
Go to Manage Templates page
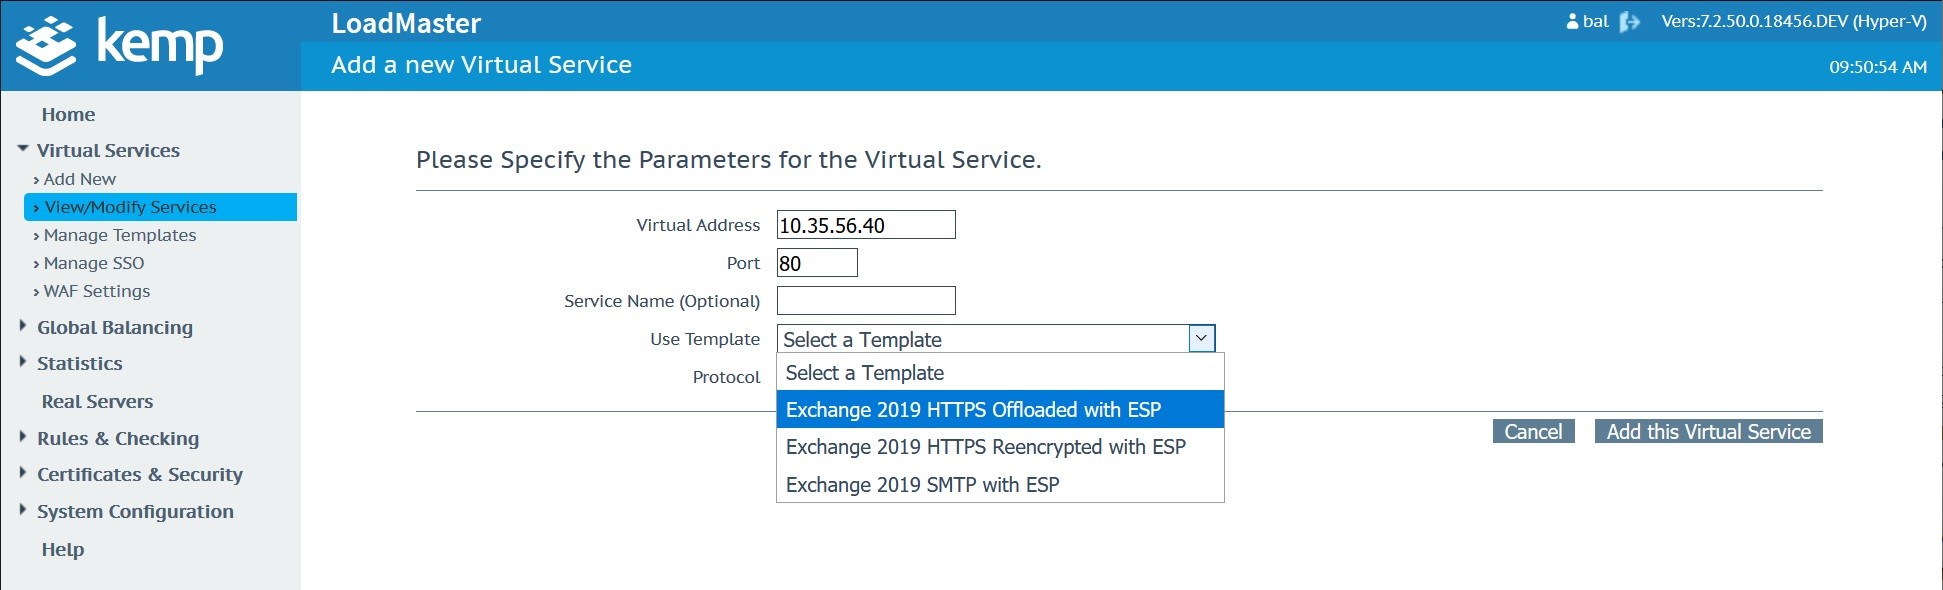point(120,235)
